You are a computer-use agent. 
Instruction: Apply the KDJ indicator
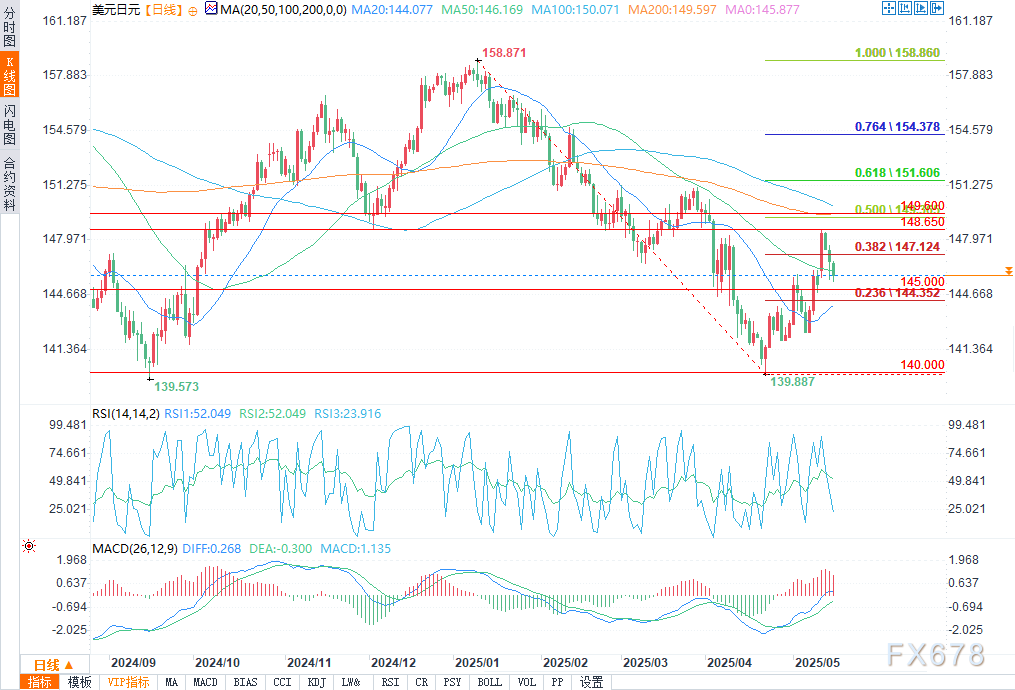coord(317,682)
